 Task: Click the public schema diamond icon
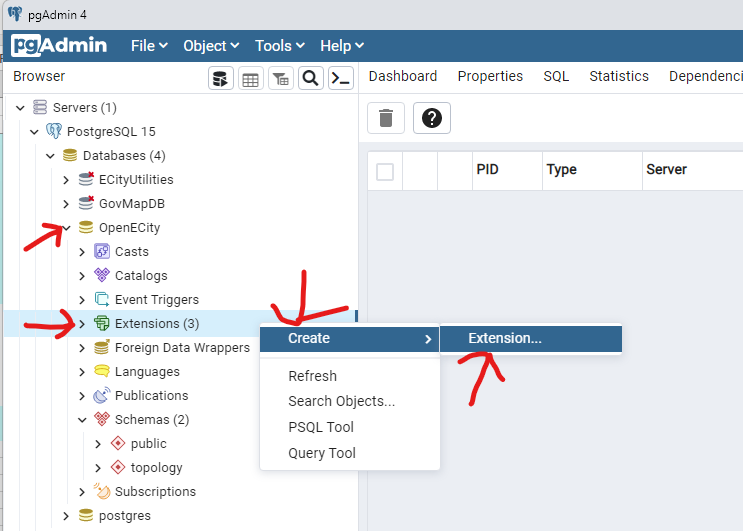(118, 443)
